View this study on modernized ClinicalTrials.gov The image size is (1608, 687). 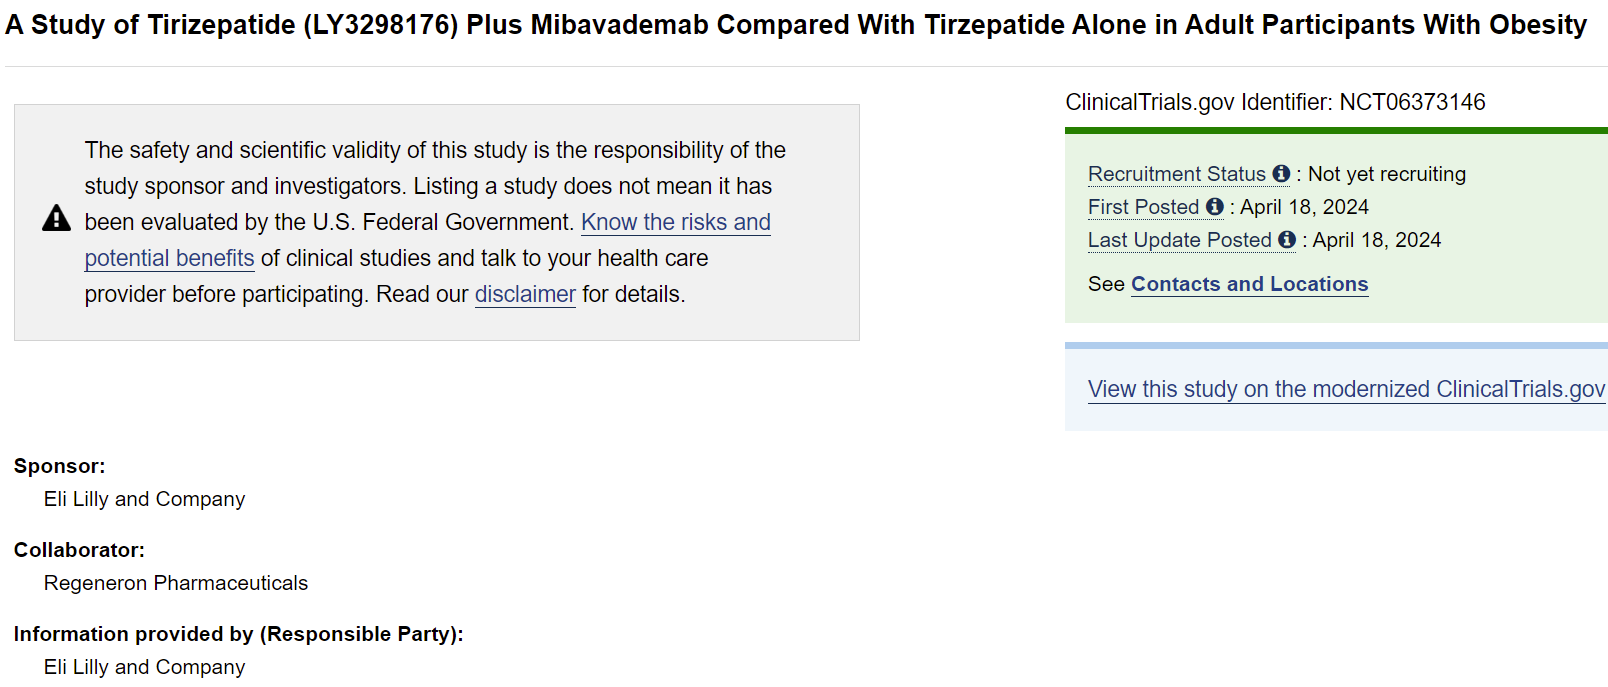click(1346, 389)
